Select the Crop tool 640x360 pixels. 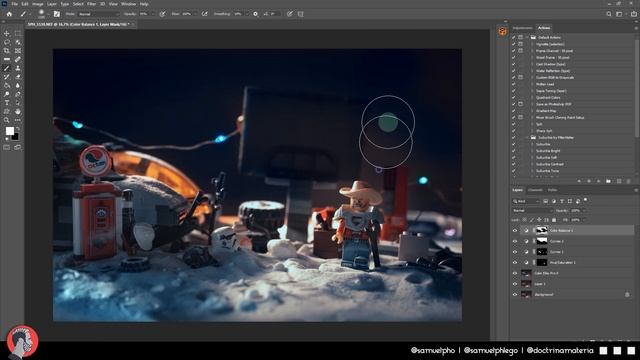coord(7,51)
